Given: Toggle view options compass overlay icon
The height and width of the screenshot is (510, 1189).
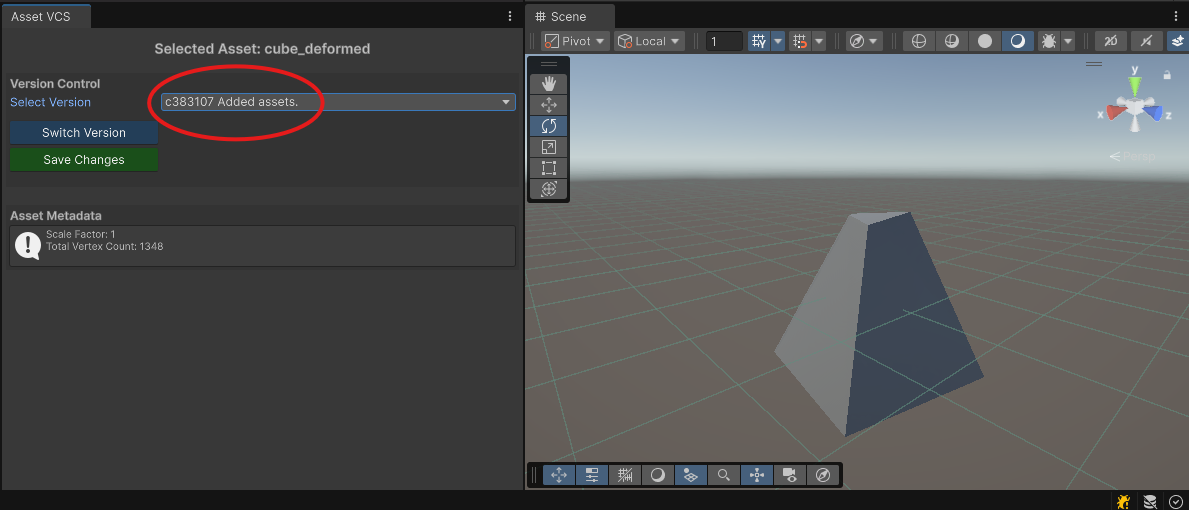Looking at the screenshot, I should pos(823,475).
